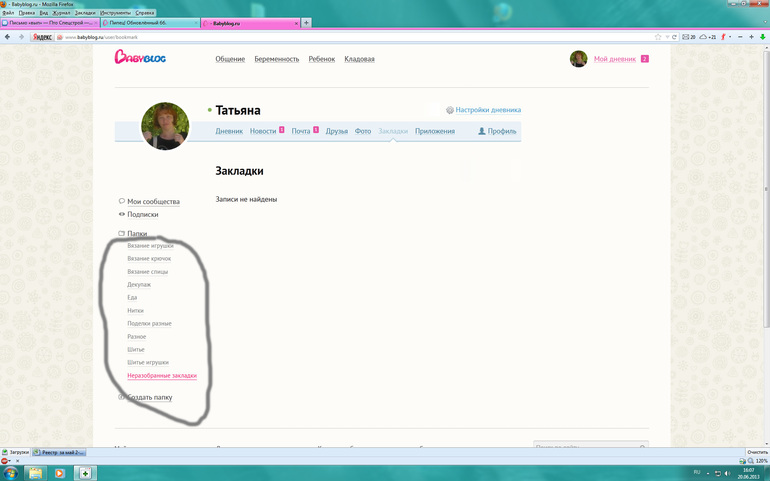
Task: Open Настройки дневника link
Action: tap(487, 110)
